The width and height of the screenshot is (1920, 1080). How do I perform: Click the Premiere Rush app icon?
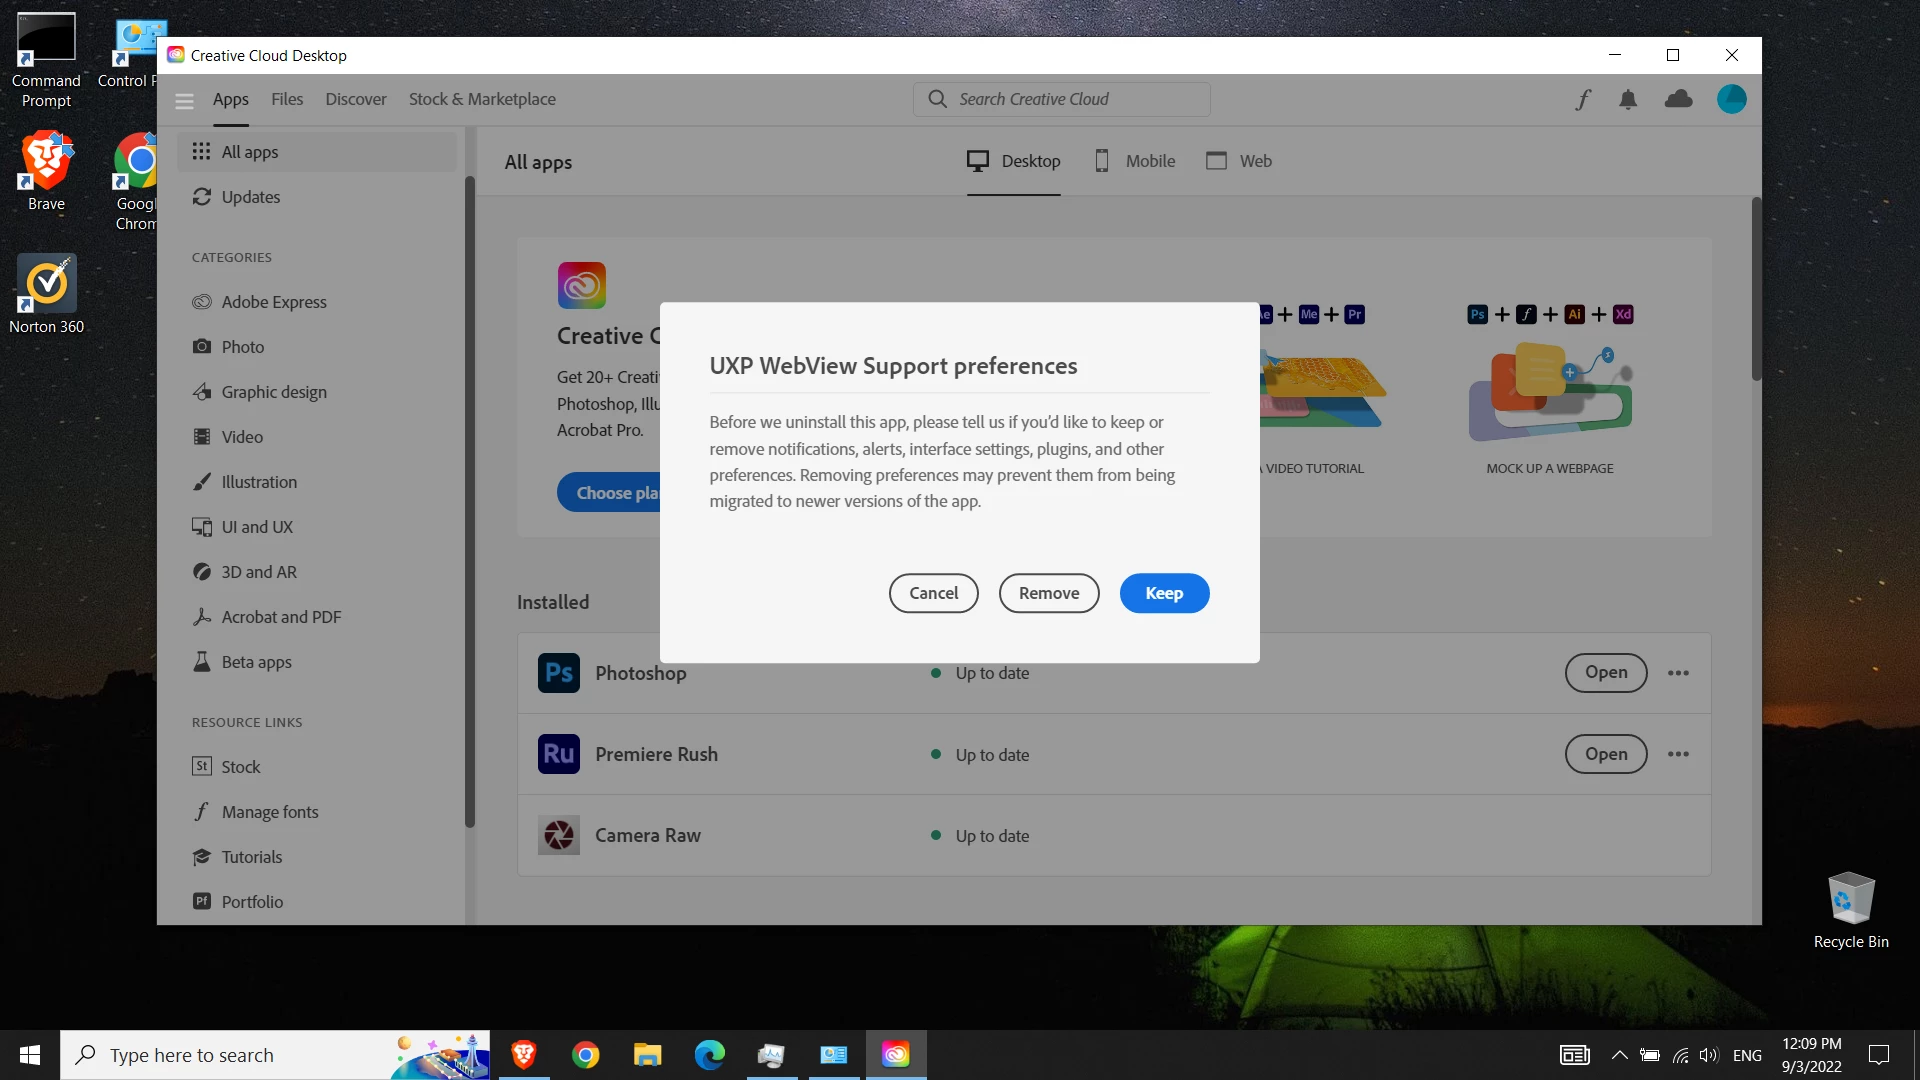[x=559, y=754]
